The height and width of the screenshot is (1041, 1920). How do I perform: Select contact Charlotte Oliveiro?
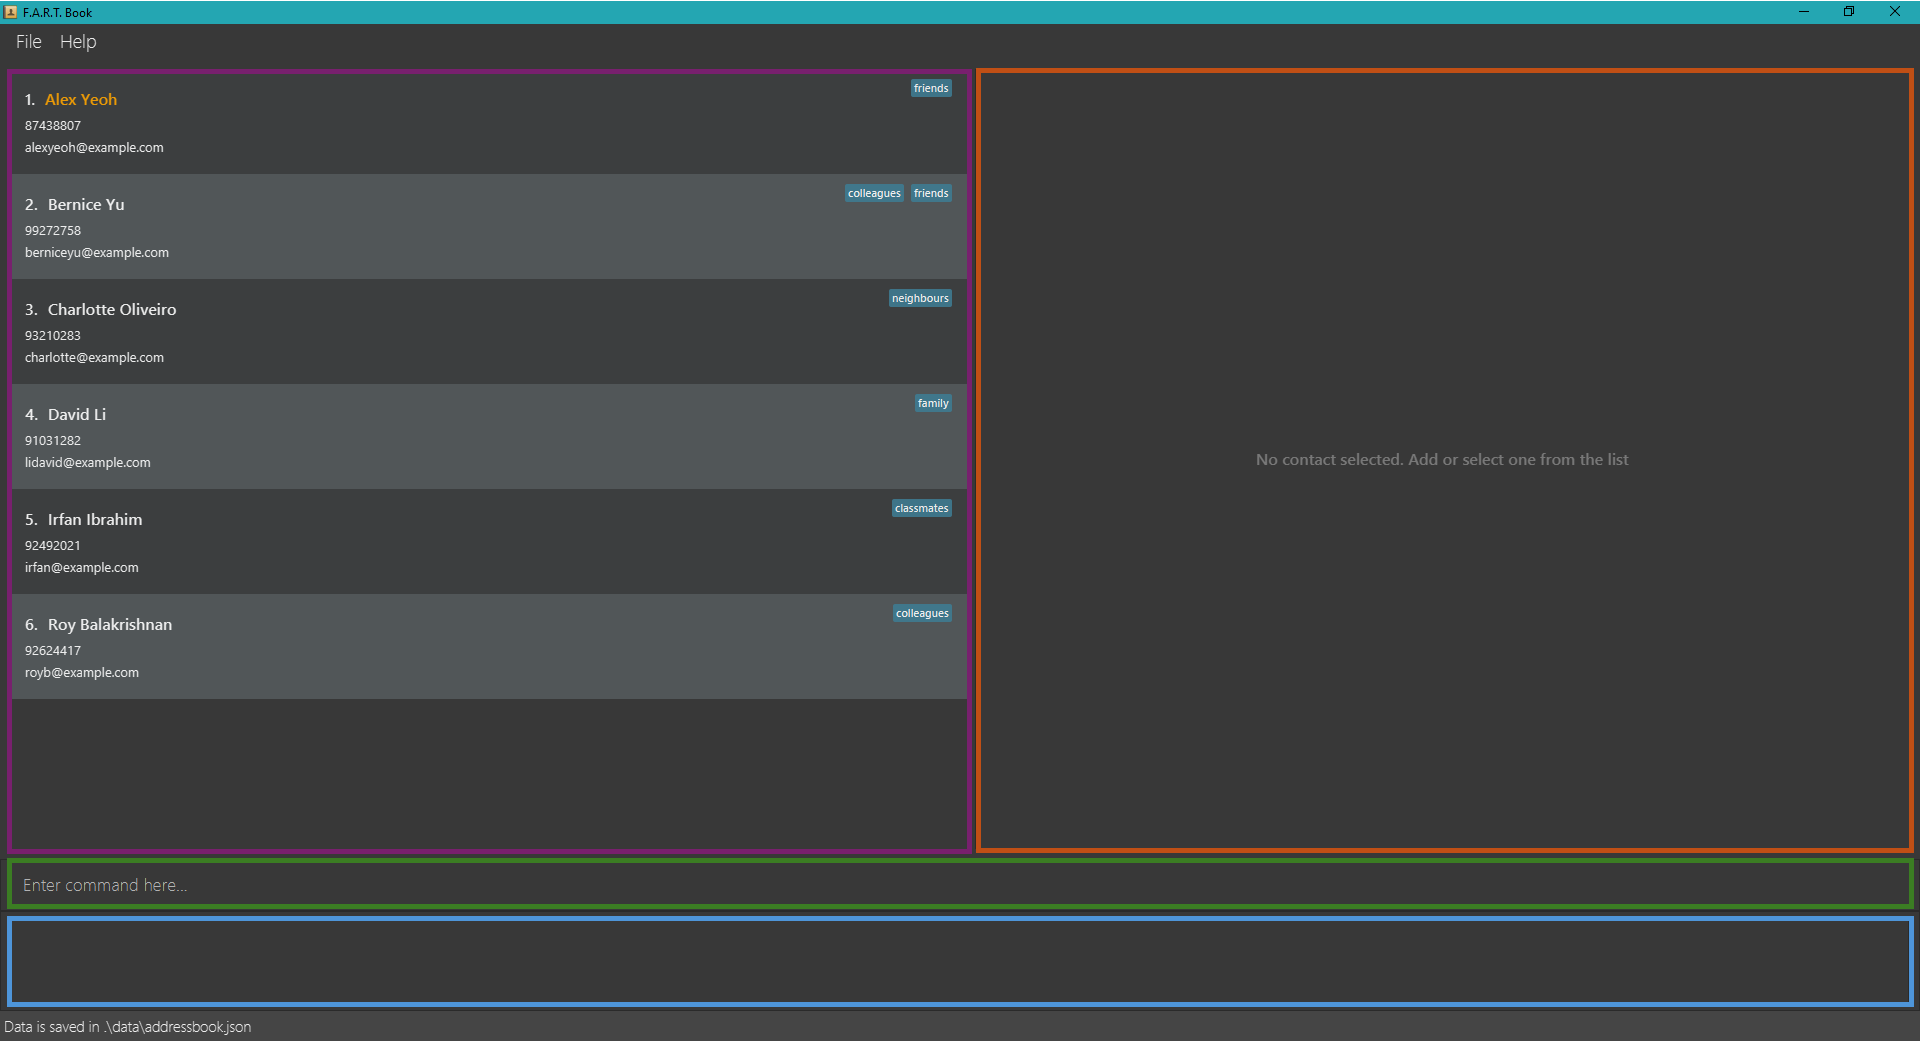click(489, 332)
